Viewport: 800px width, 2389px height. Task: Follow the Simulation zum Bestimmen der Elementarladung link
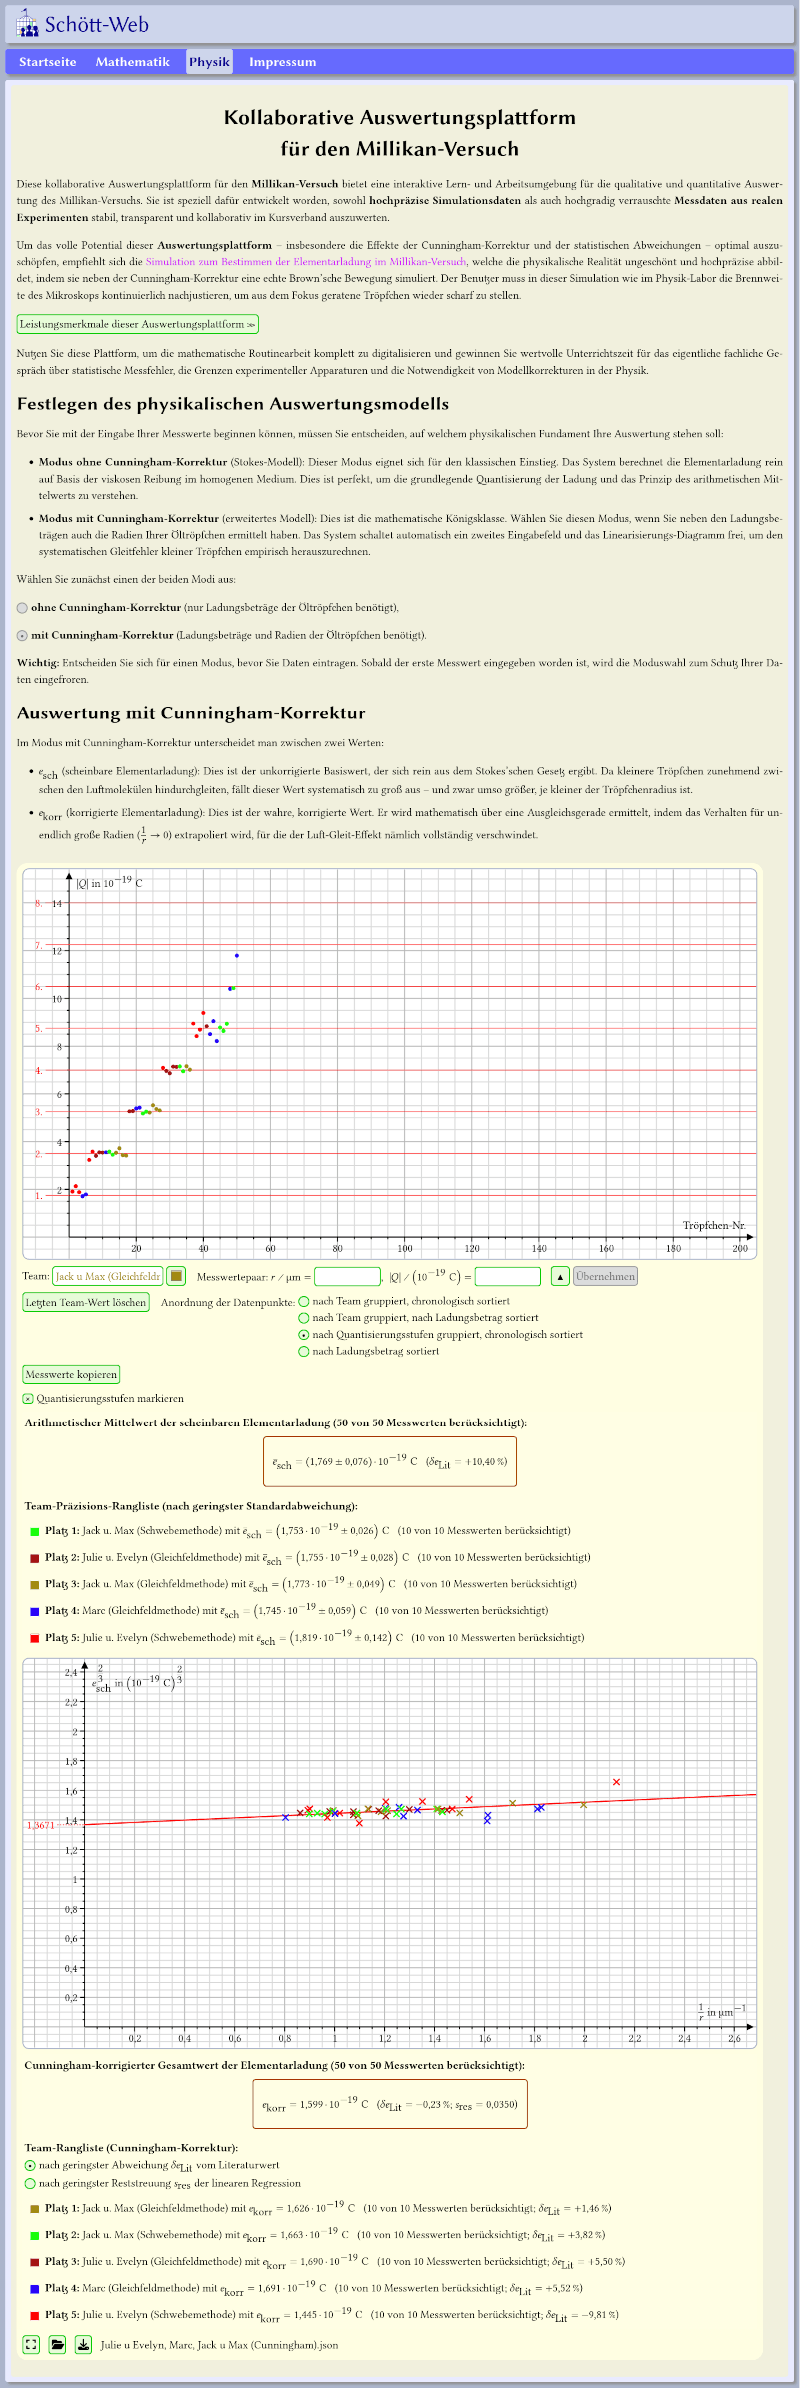coord(306,261)
